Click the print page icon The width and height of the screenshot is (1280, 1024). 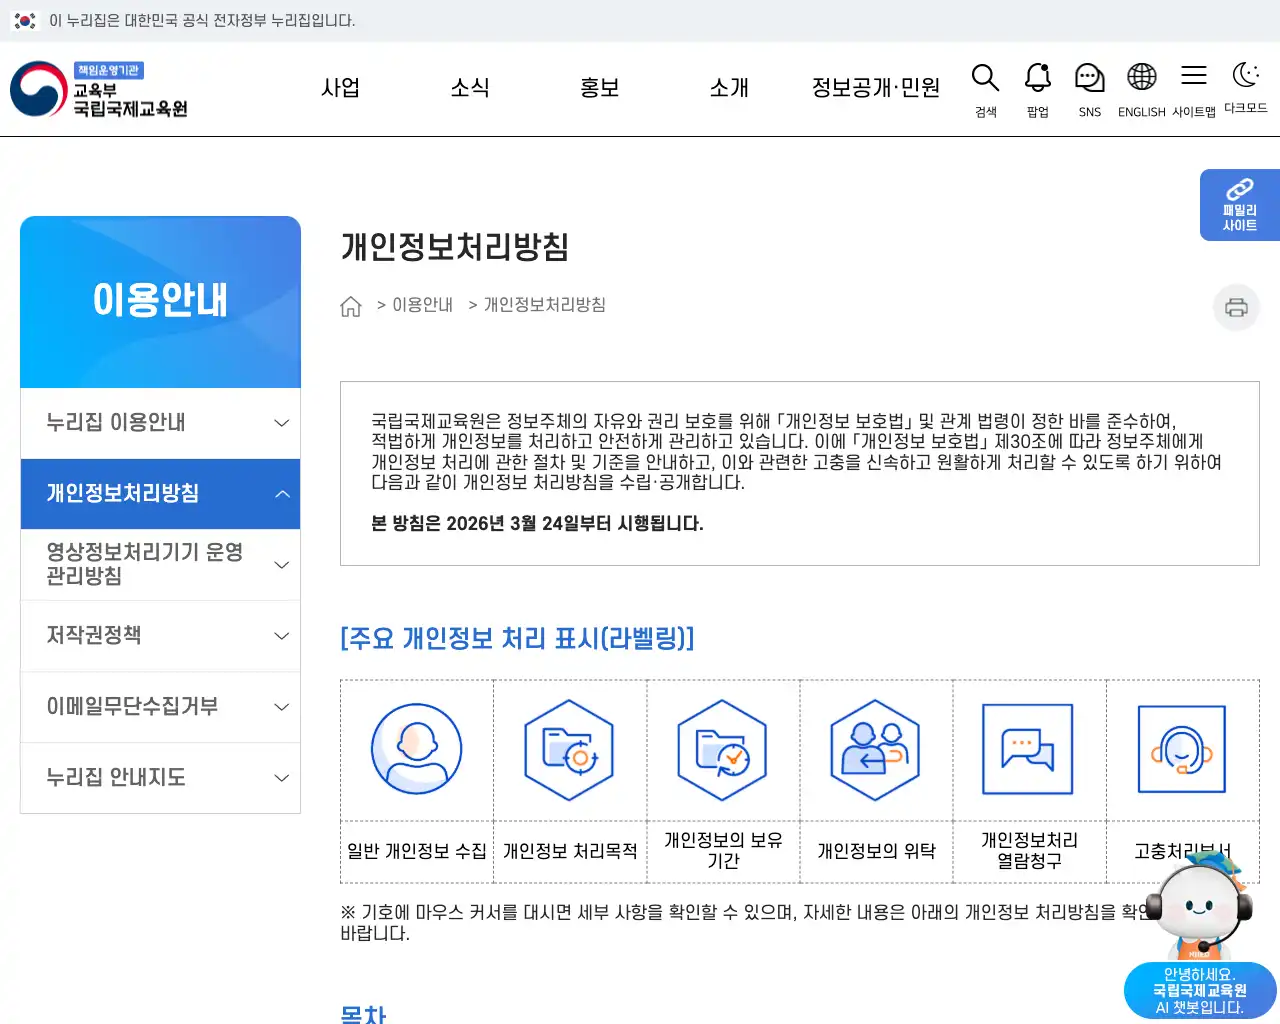(x=1237, y=307)
